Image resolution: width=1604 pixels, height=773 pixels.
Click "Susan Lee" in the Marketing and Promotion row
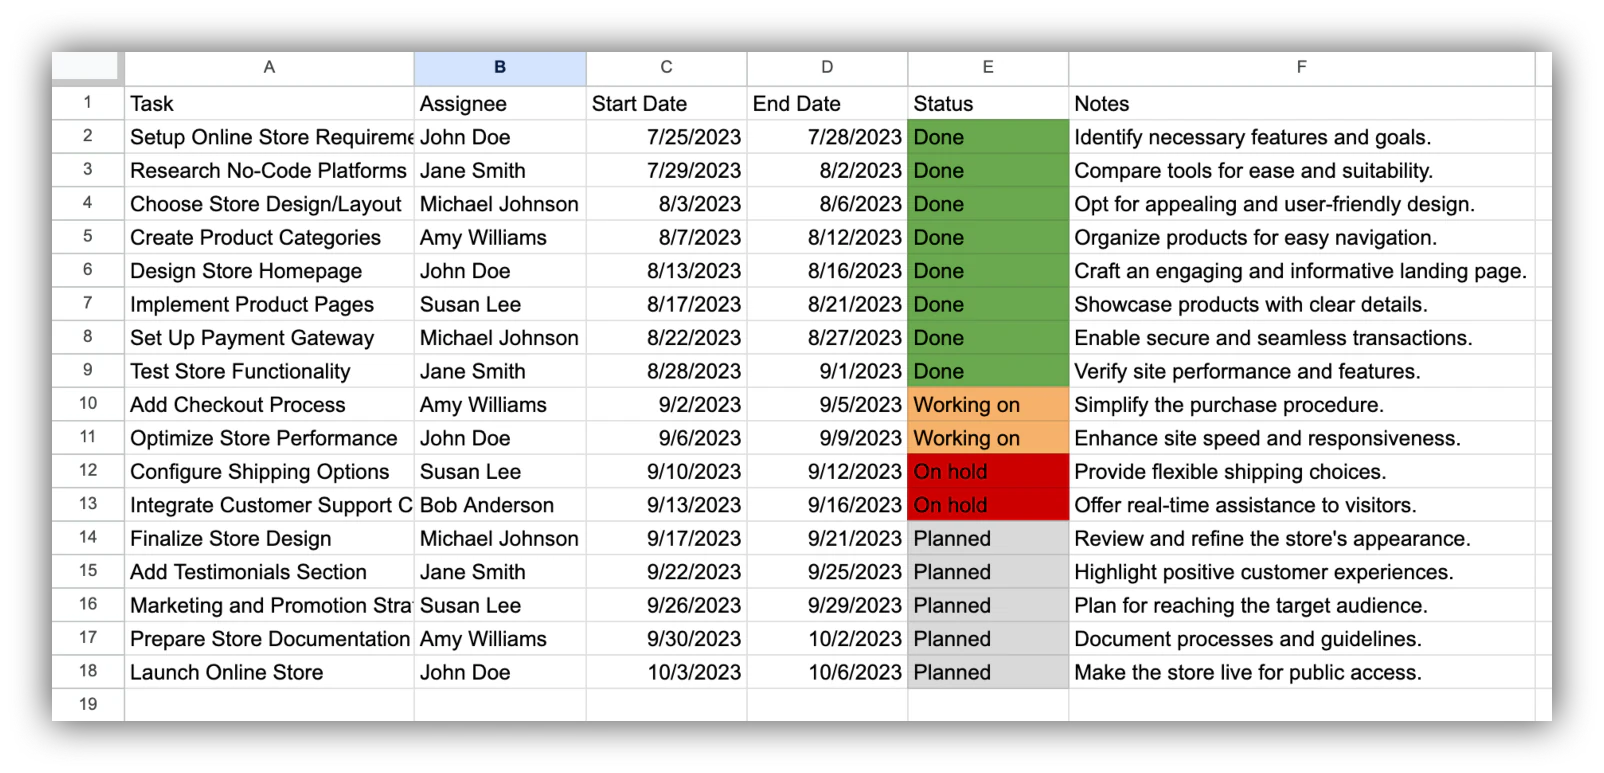click(x=500, y=605)
